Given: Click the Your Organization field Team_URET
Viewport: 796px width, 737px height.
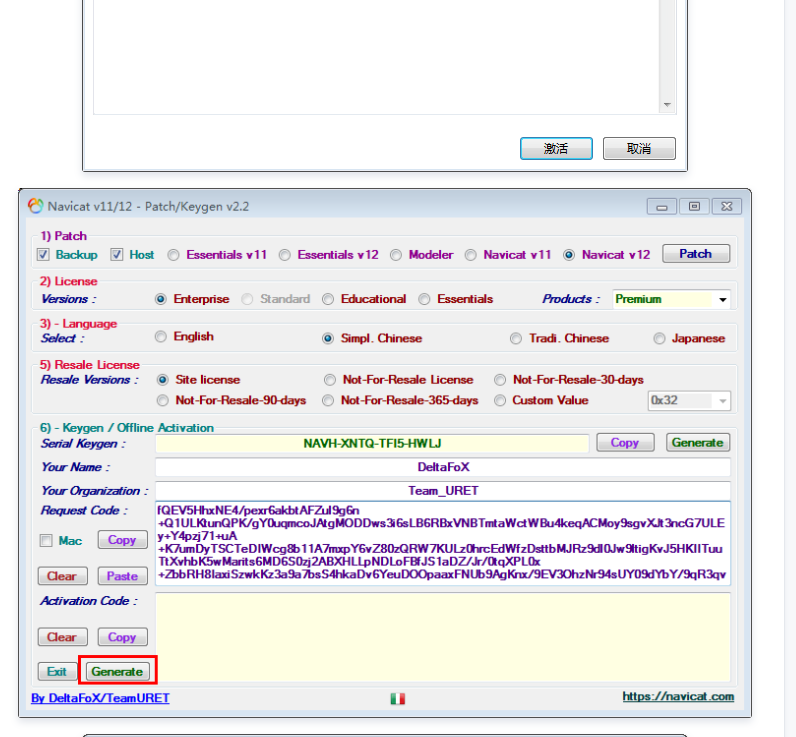Looking at the screenshot, I should pyautogui.click(x=443, y=491).
